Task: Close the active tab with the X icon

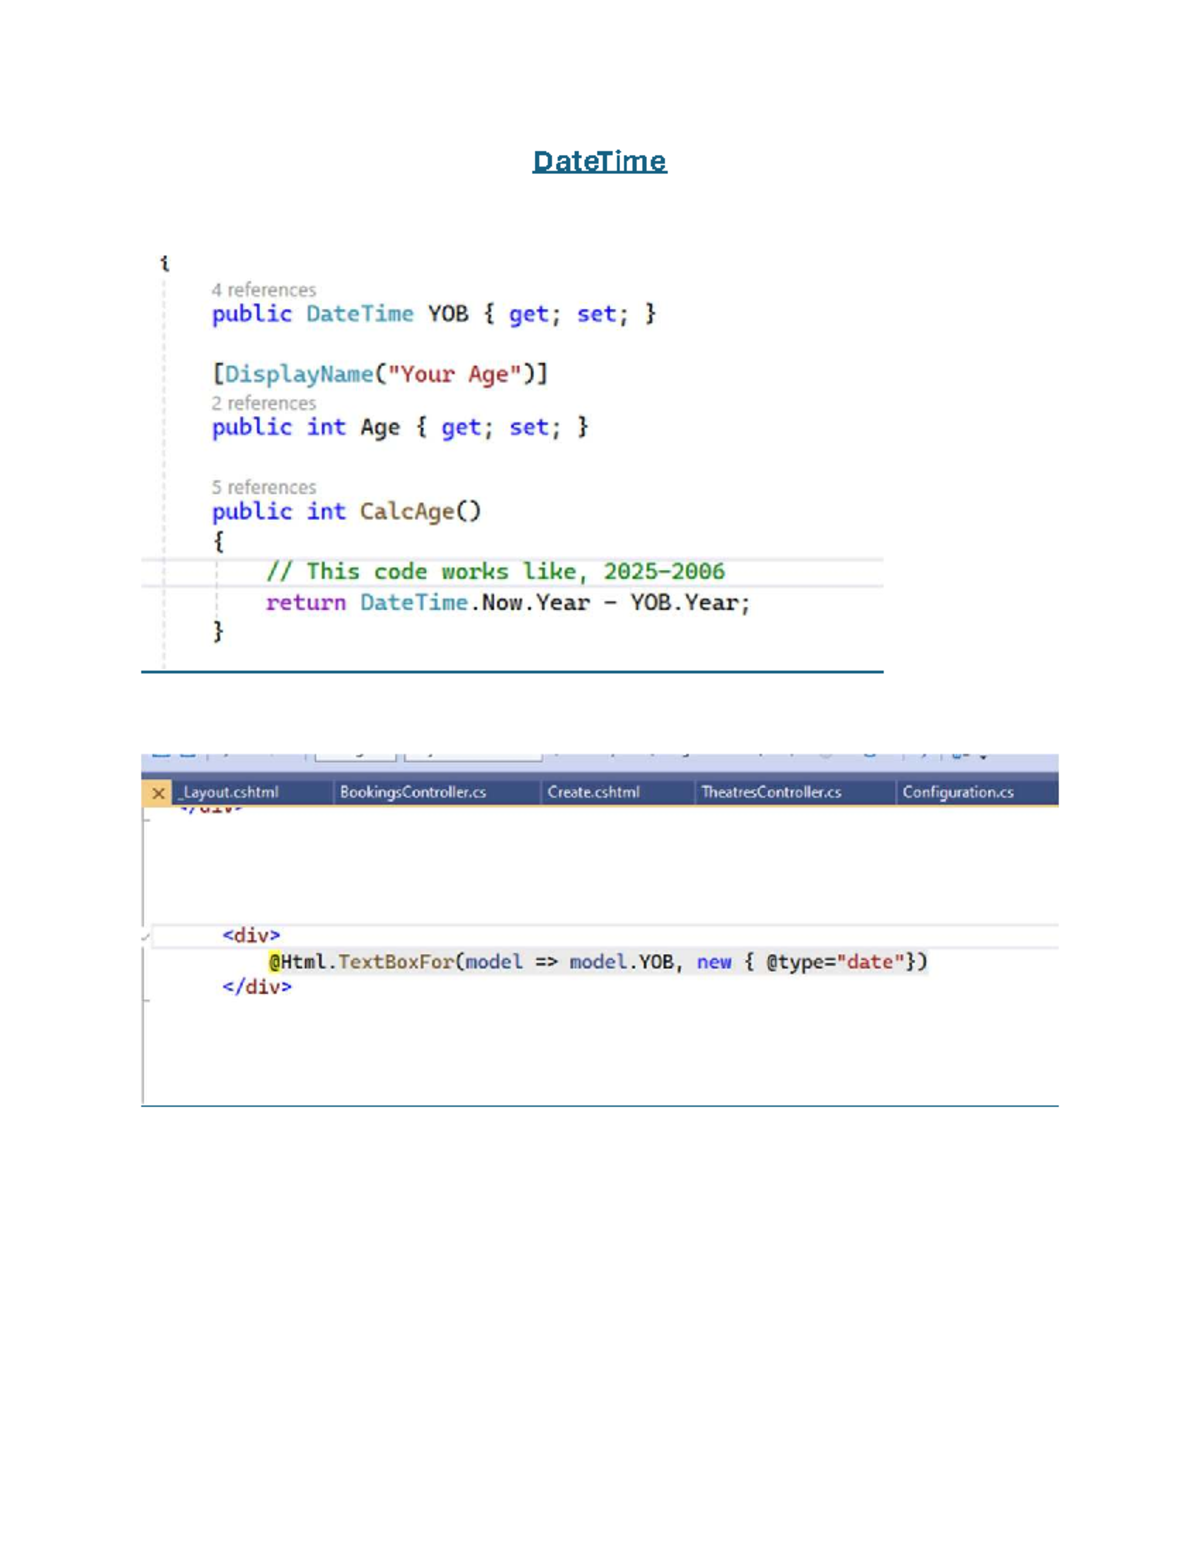Action: 158,793
